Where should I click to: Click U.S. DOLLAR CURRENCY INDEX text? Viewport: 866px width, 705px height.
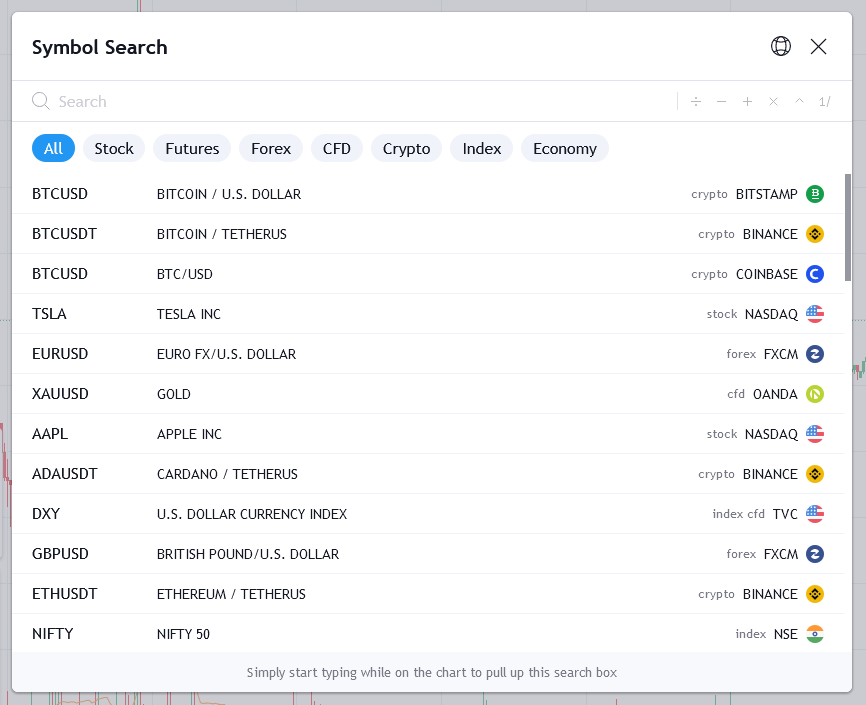point(252,514)
